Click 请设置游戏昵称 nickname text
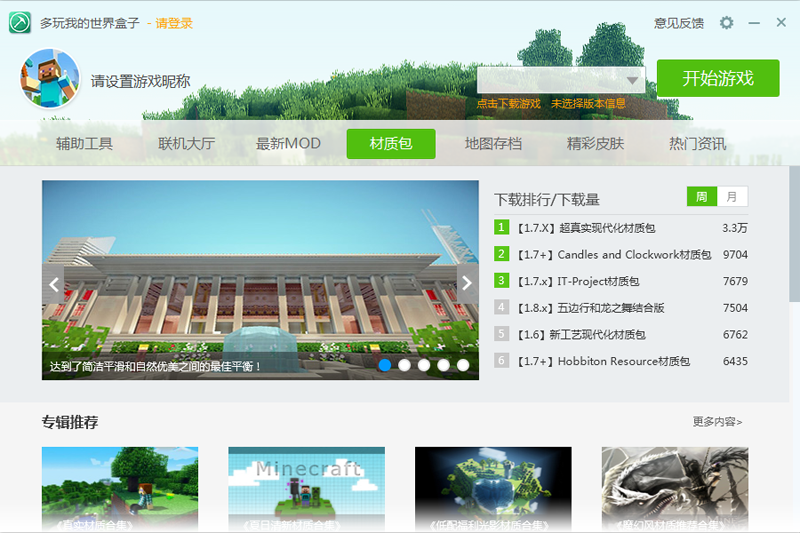This screenshot has height=533, width=800. point(140,81)
